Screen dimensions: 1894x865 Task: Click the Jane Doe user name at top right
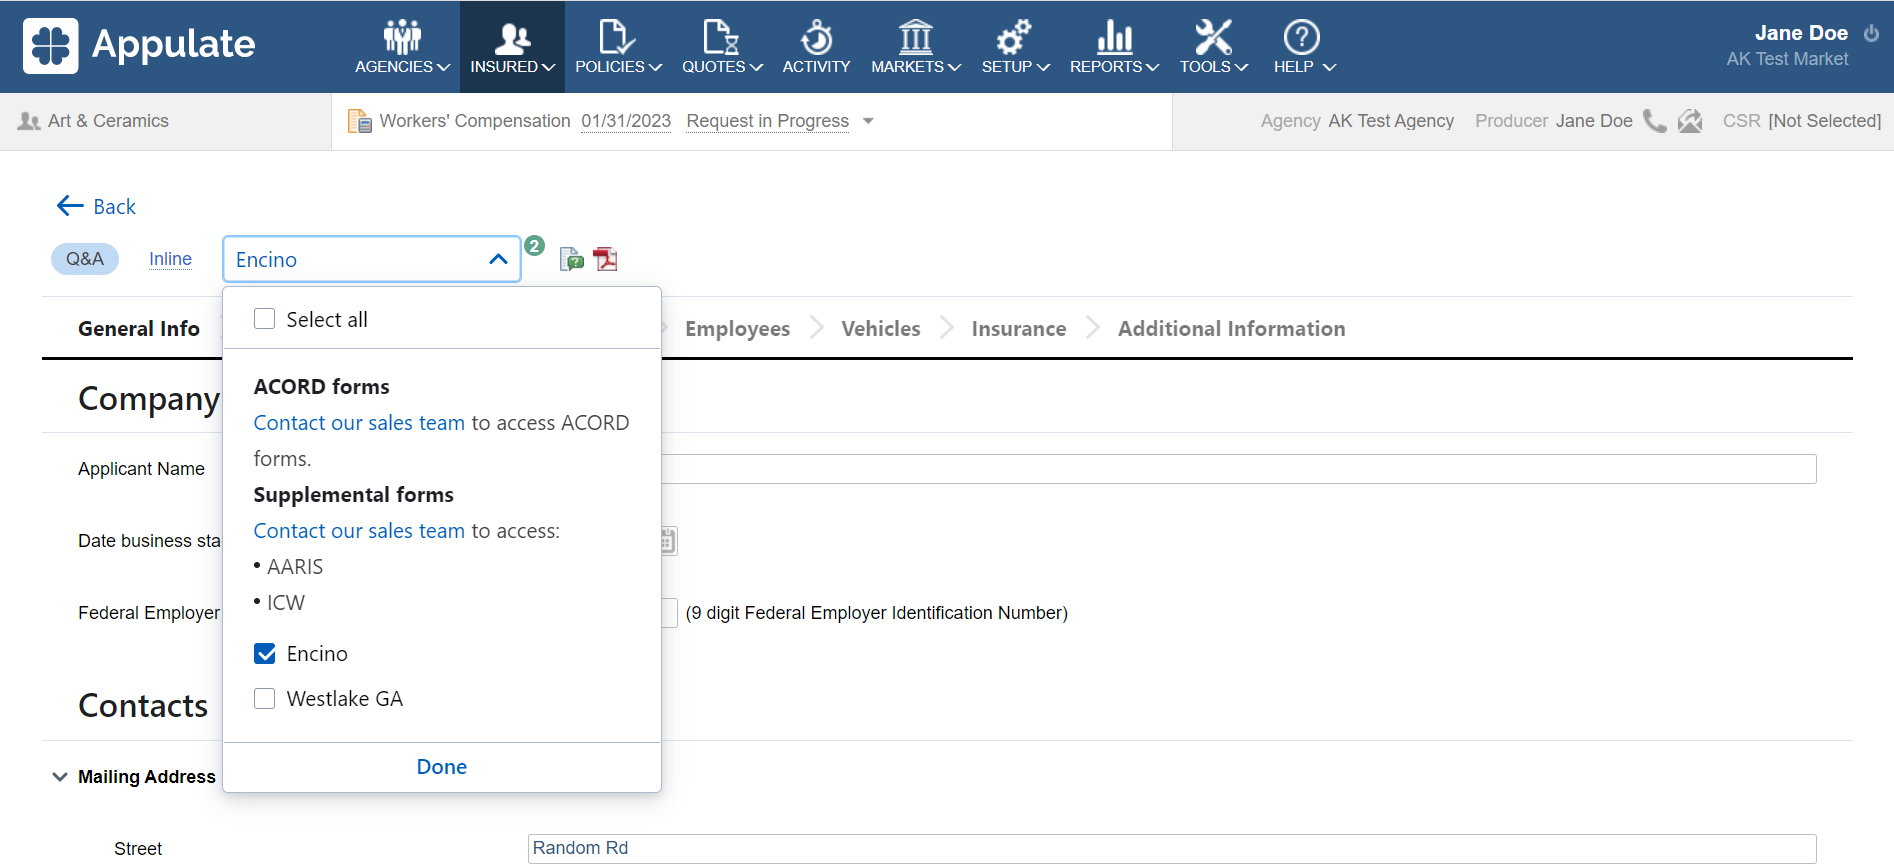tap(1801, 33)
